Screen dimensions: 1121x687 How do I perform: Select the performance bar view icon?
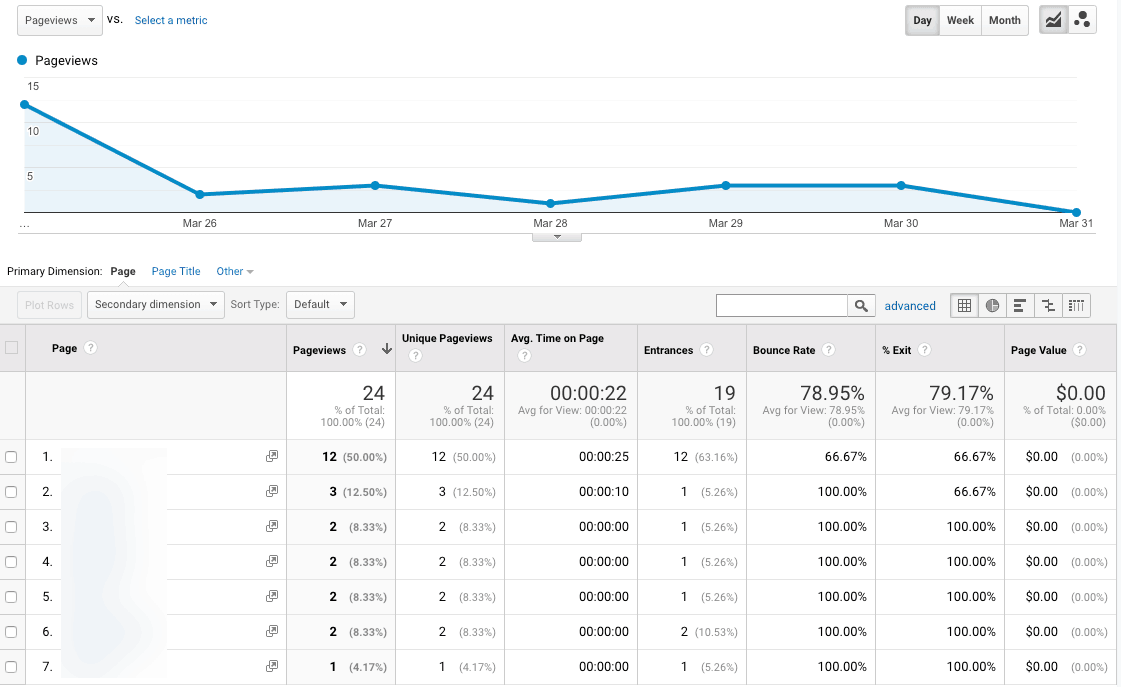tap(1020, 306)
